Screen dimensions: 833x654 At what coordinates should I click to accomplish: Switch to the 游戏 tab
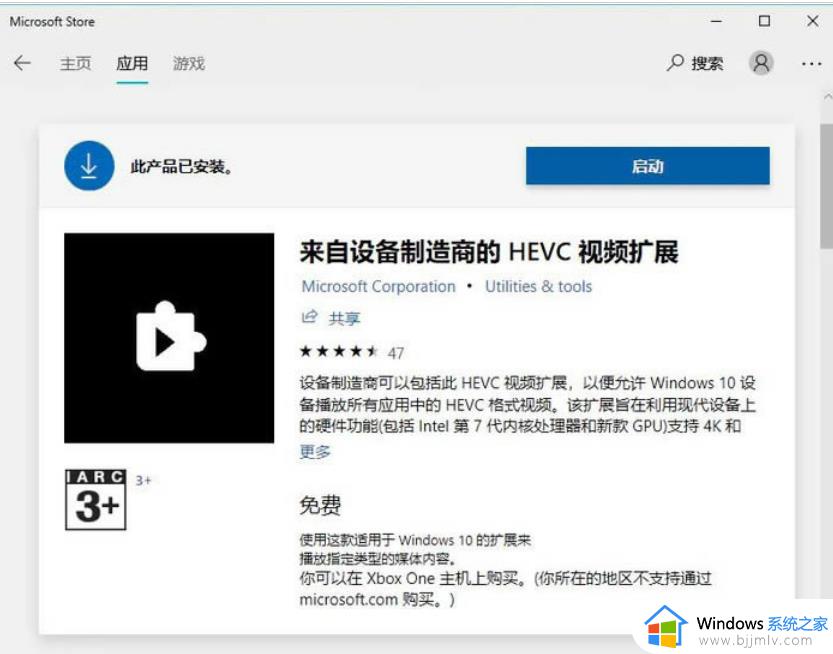[x=189, y=63]
